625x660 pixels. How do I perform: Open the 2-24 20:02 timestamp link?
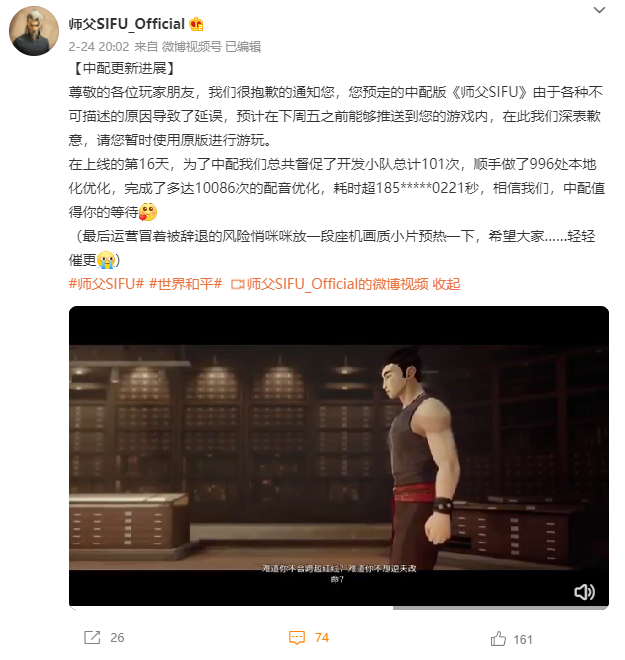coord(99,46)
